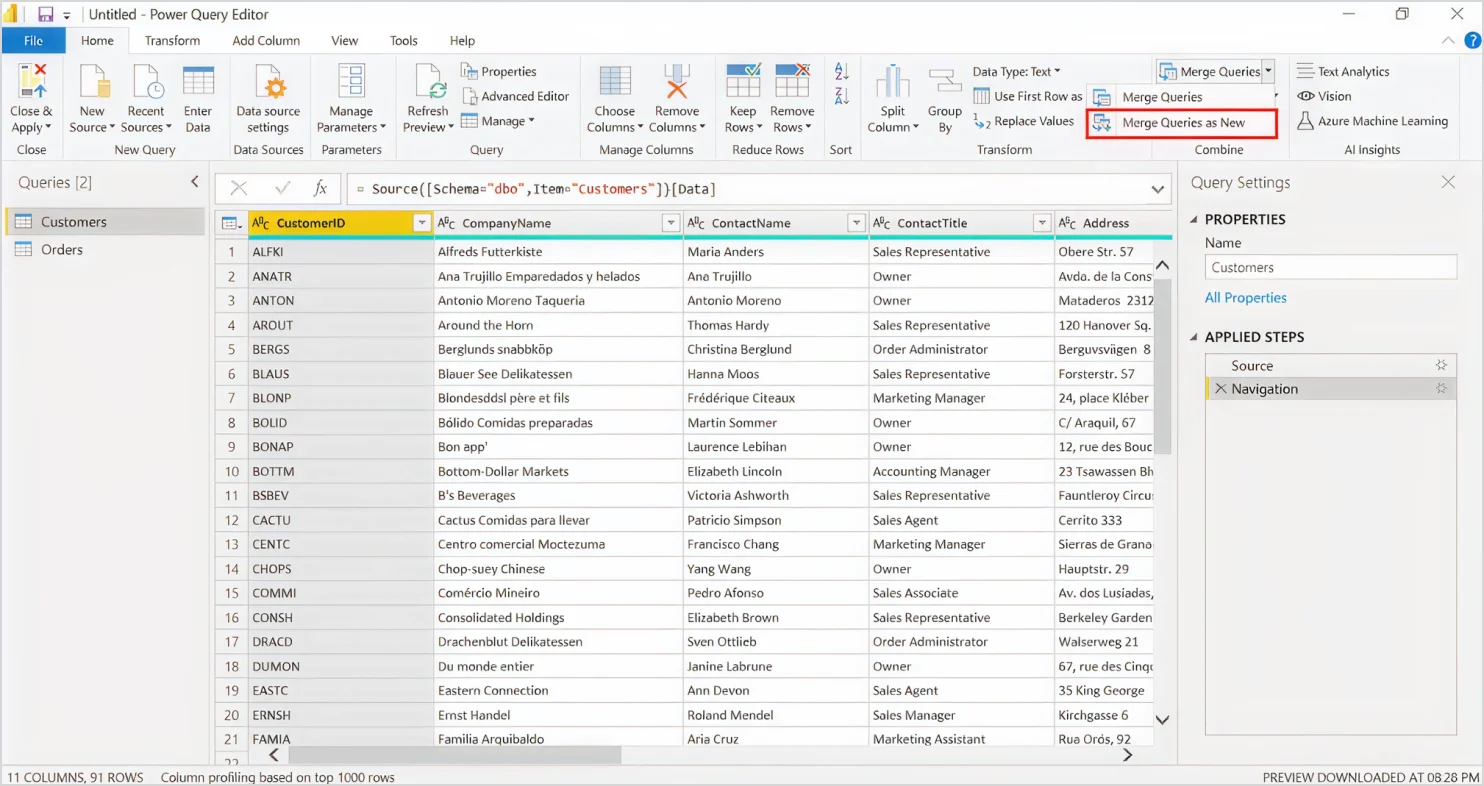Click the vertical scrollbar down arrow

coord(1162,718)
